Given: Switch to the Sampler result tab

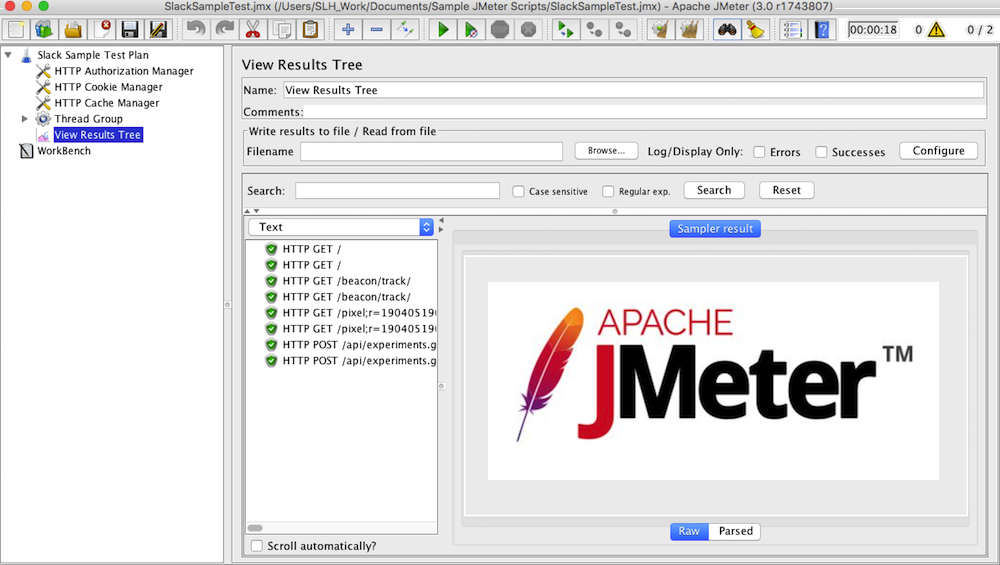Looking at the screenshot, I should coord(715,228).
